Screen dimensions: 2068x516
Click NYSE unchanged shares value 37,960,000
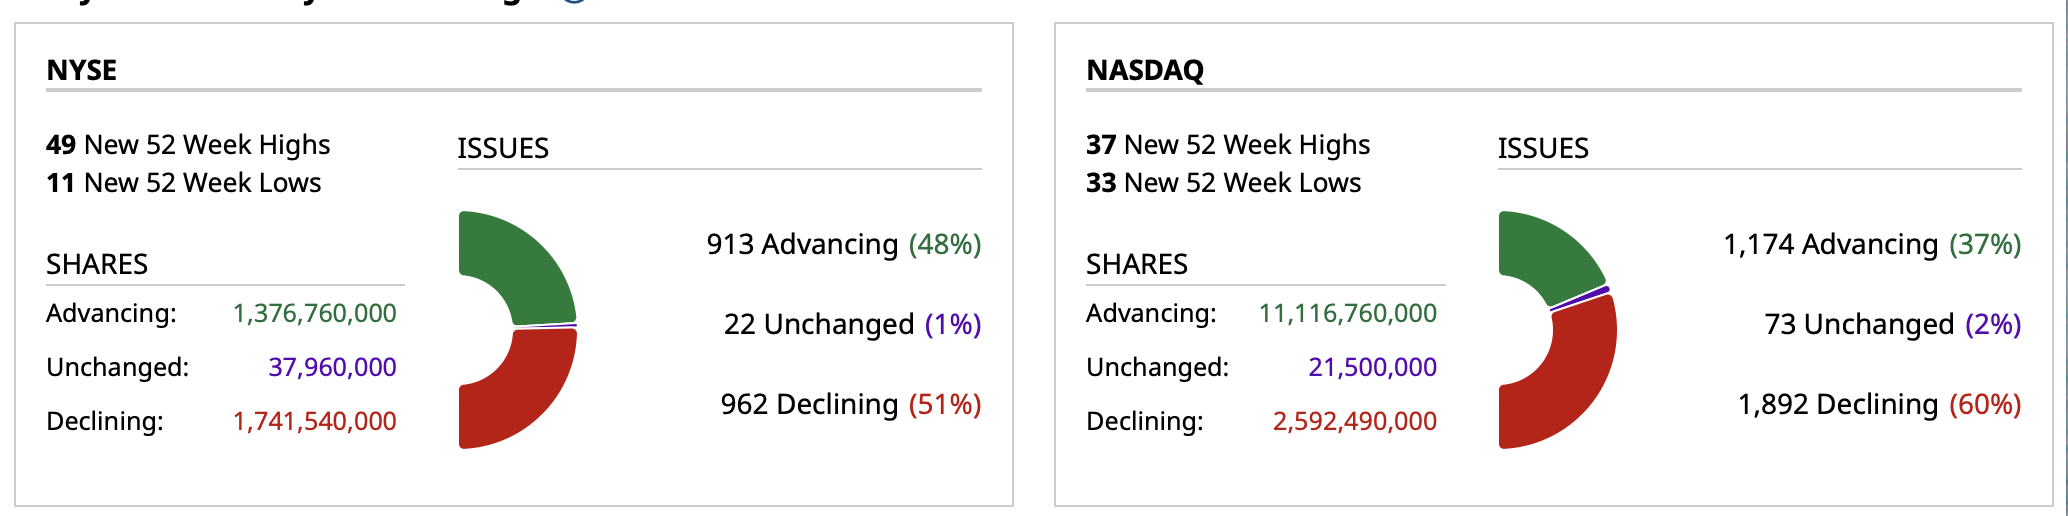(x=332, y=367)
